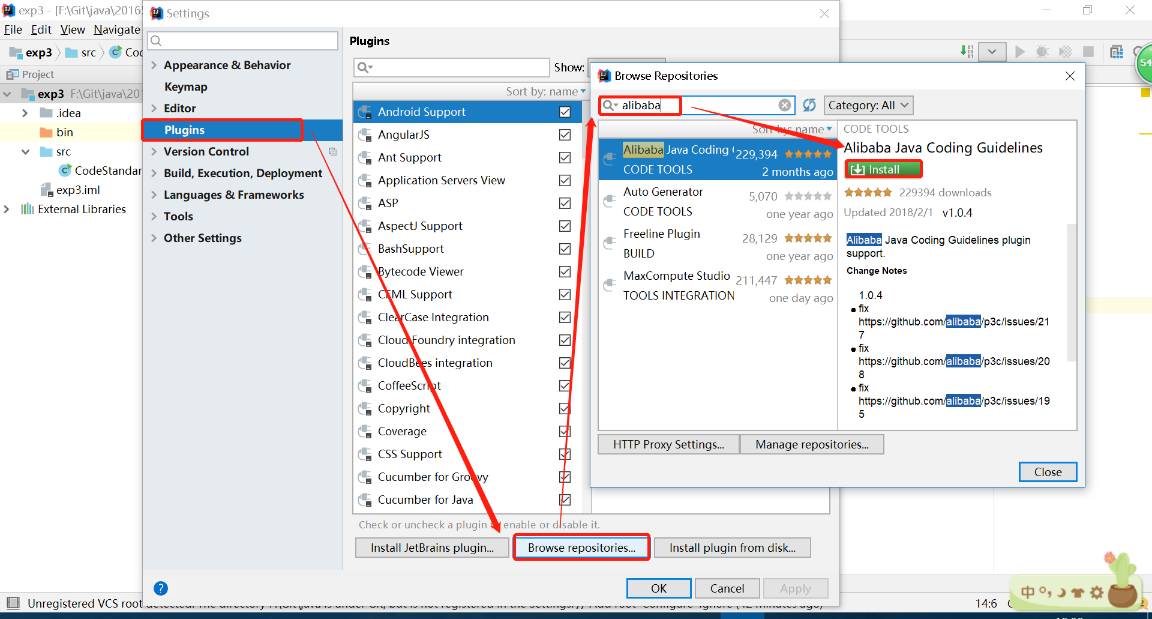Image resolution: width=1152 pixels, height=619 pixels.
Task: Open the File menu
Action: click(x=13, y=29)
